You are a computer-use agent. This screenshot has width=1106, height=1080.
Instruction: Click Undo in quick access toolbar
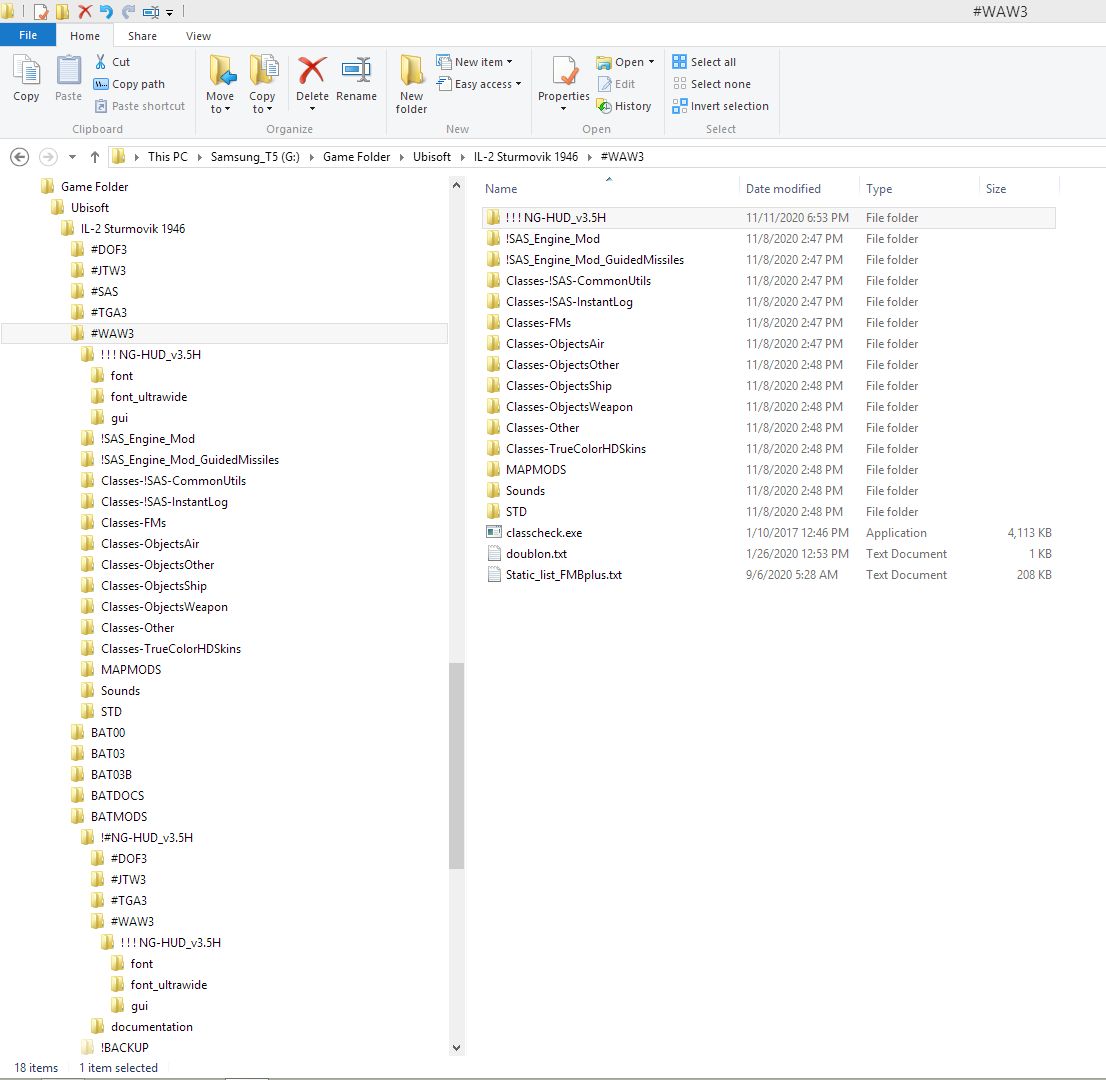106,11
